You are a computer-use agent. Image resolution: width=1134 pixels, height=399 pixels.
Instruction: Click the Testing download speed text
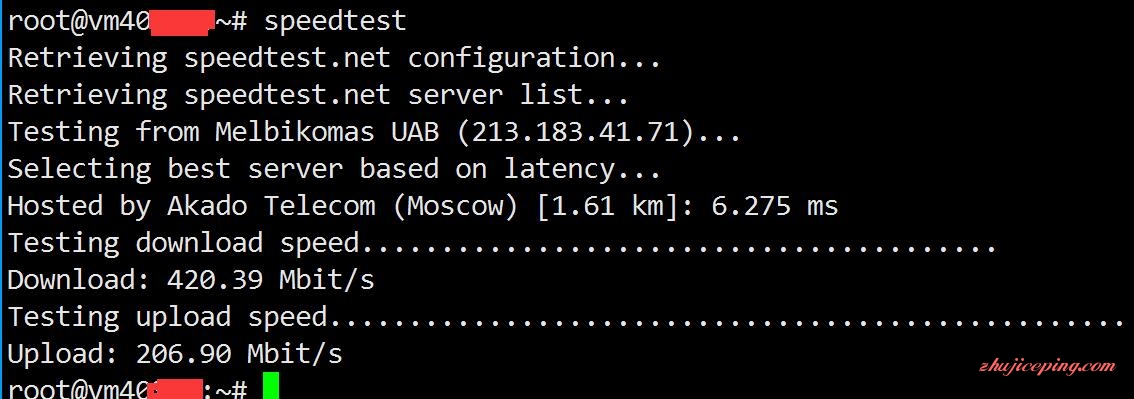184,243
